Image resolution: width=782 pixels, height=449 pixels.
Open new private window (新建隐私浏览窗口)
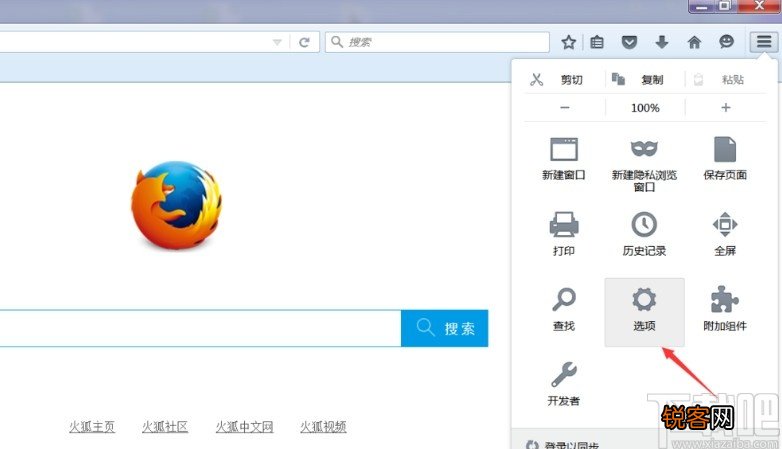pos(644,165)
